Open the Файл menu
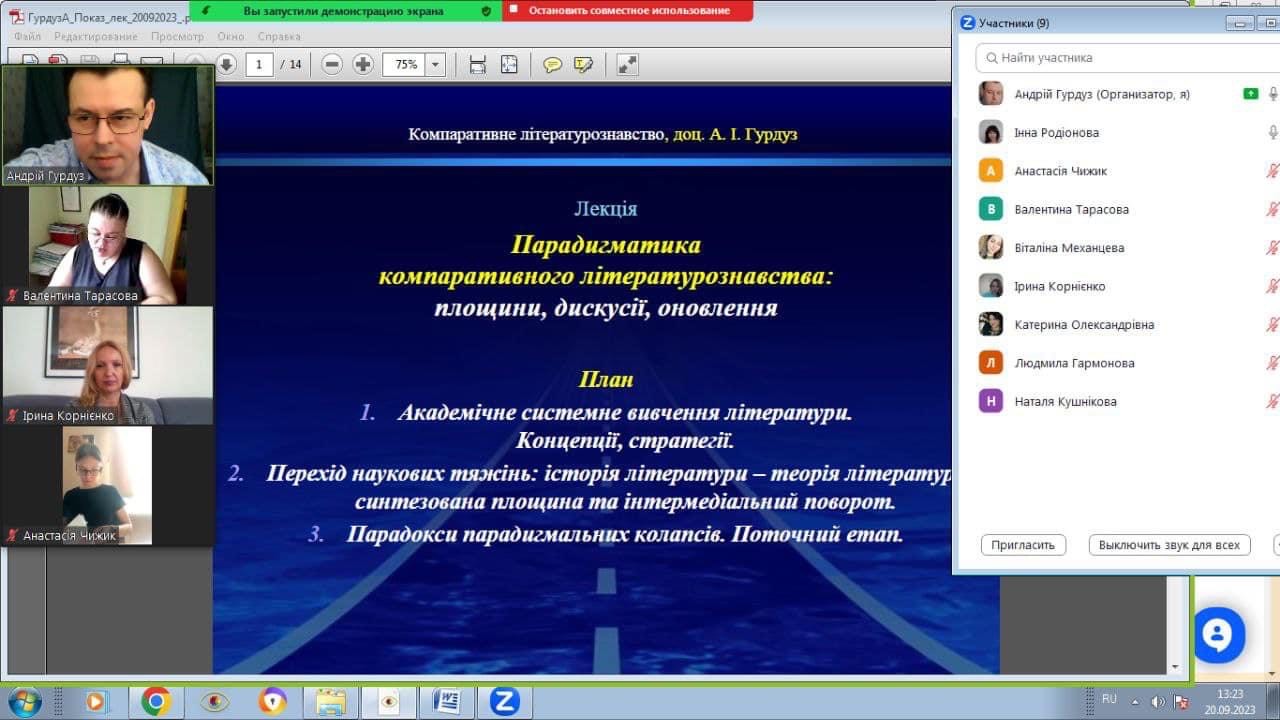This screenshot has width=1280, height=720. (x=27, y=37)
